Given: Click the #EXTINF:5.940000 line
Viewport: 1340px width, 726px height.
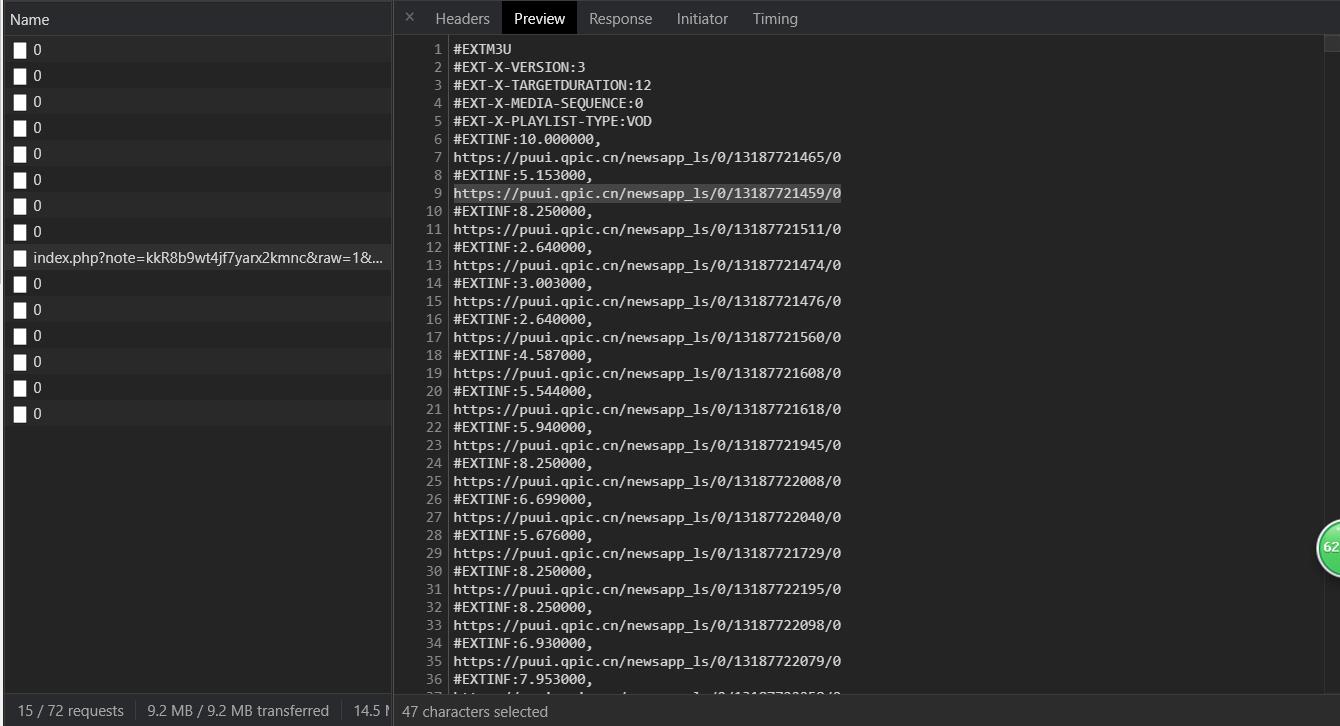Looking at the screenshot, I should [x=523, y=427].
